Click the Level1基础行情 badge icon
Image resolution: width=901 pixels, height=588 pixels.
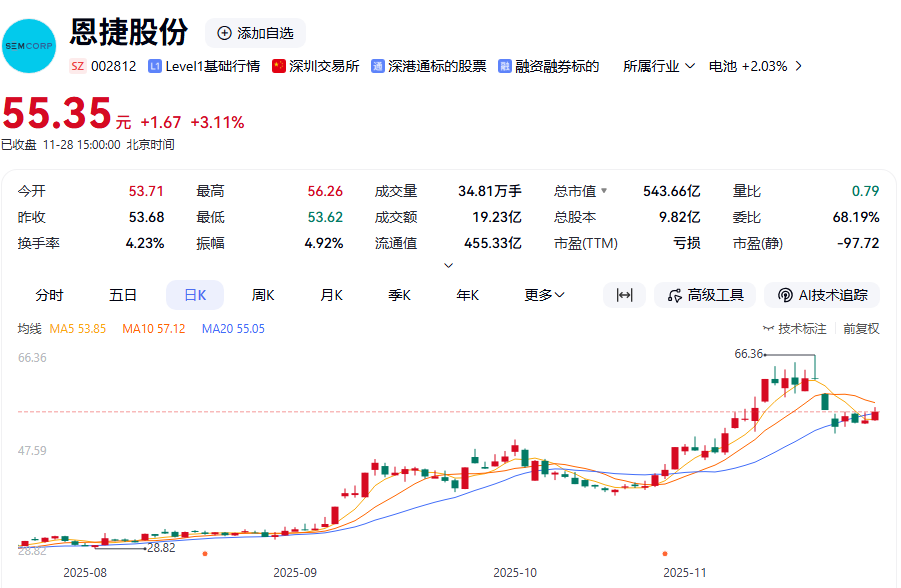pos(155,66)
